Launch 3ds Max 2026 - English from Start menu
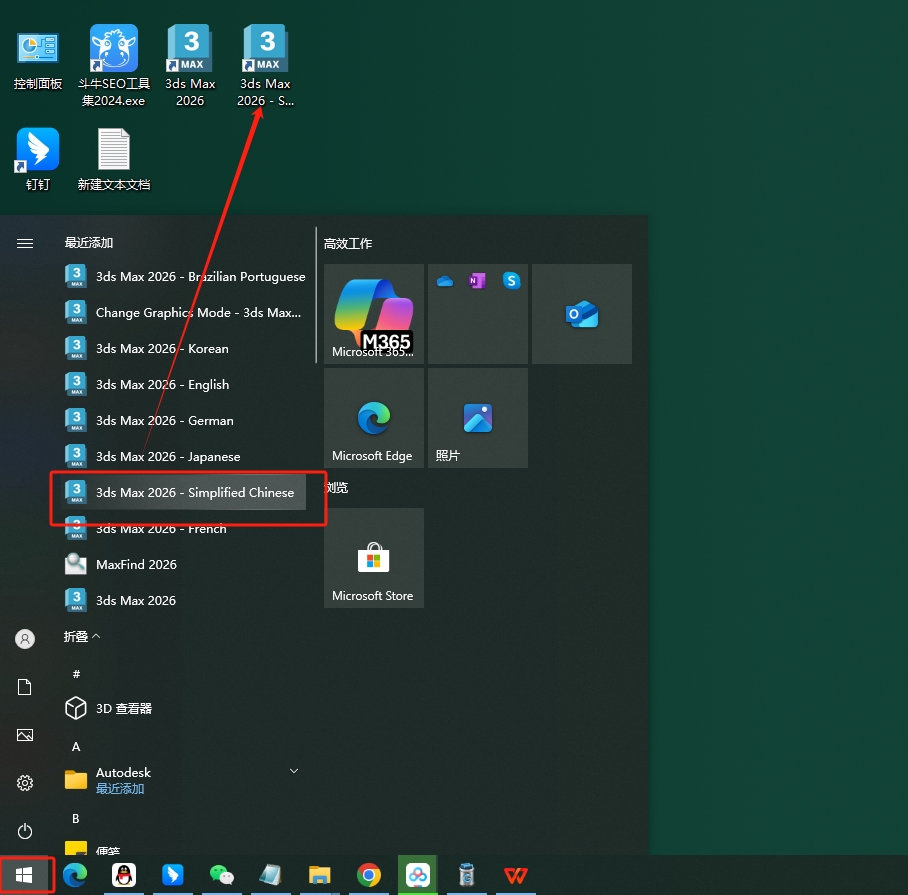 pos(162,384)
